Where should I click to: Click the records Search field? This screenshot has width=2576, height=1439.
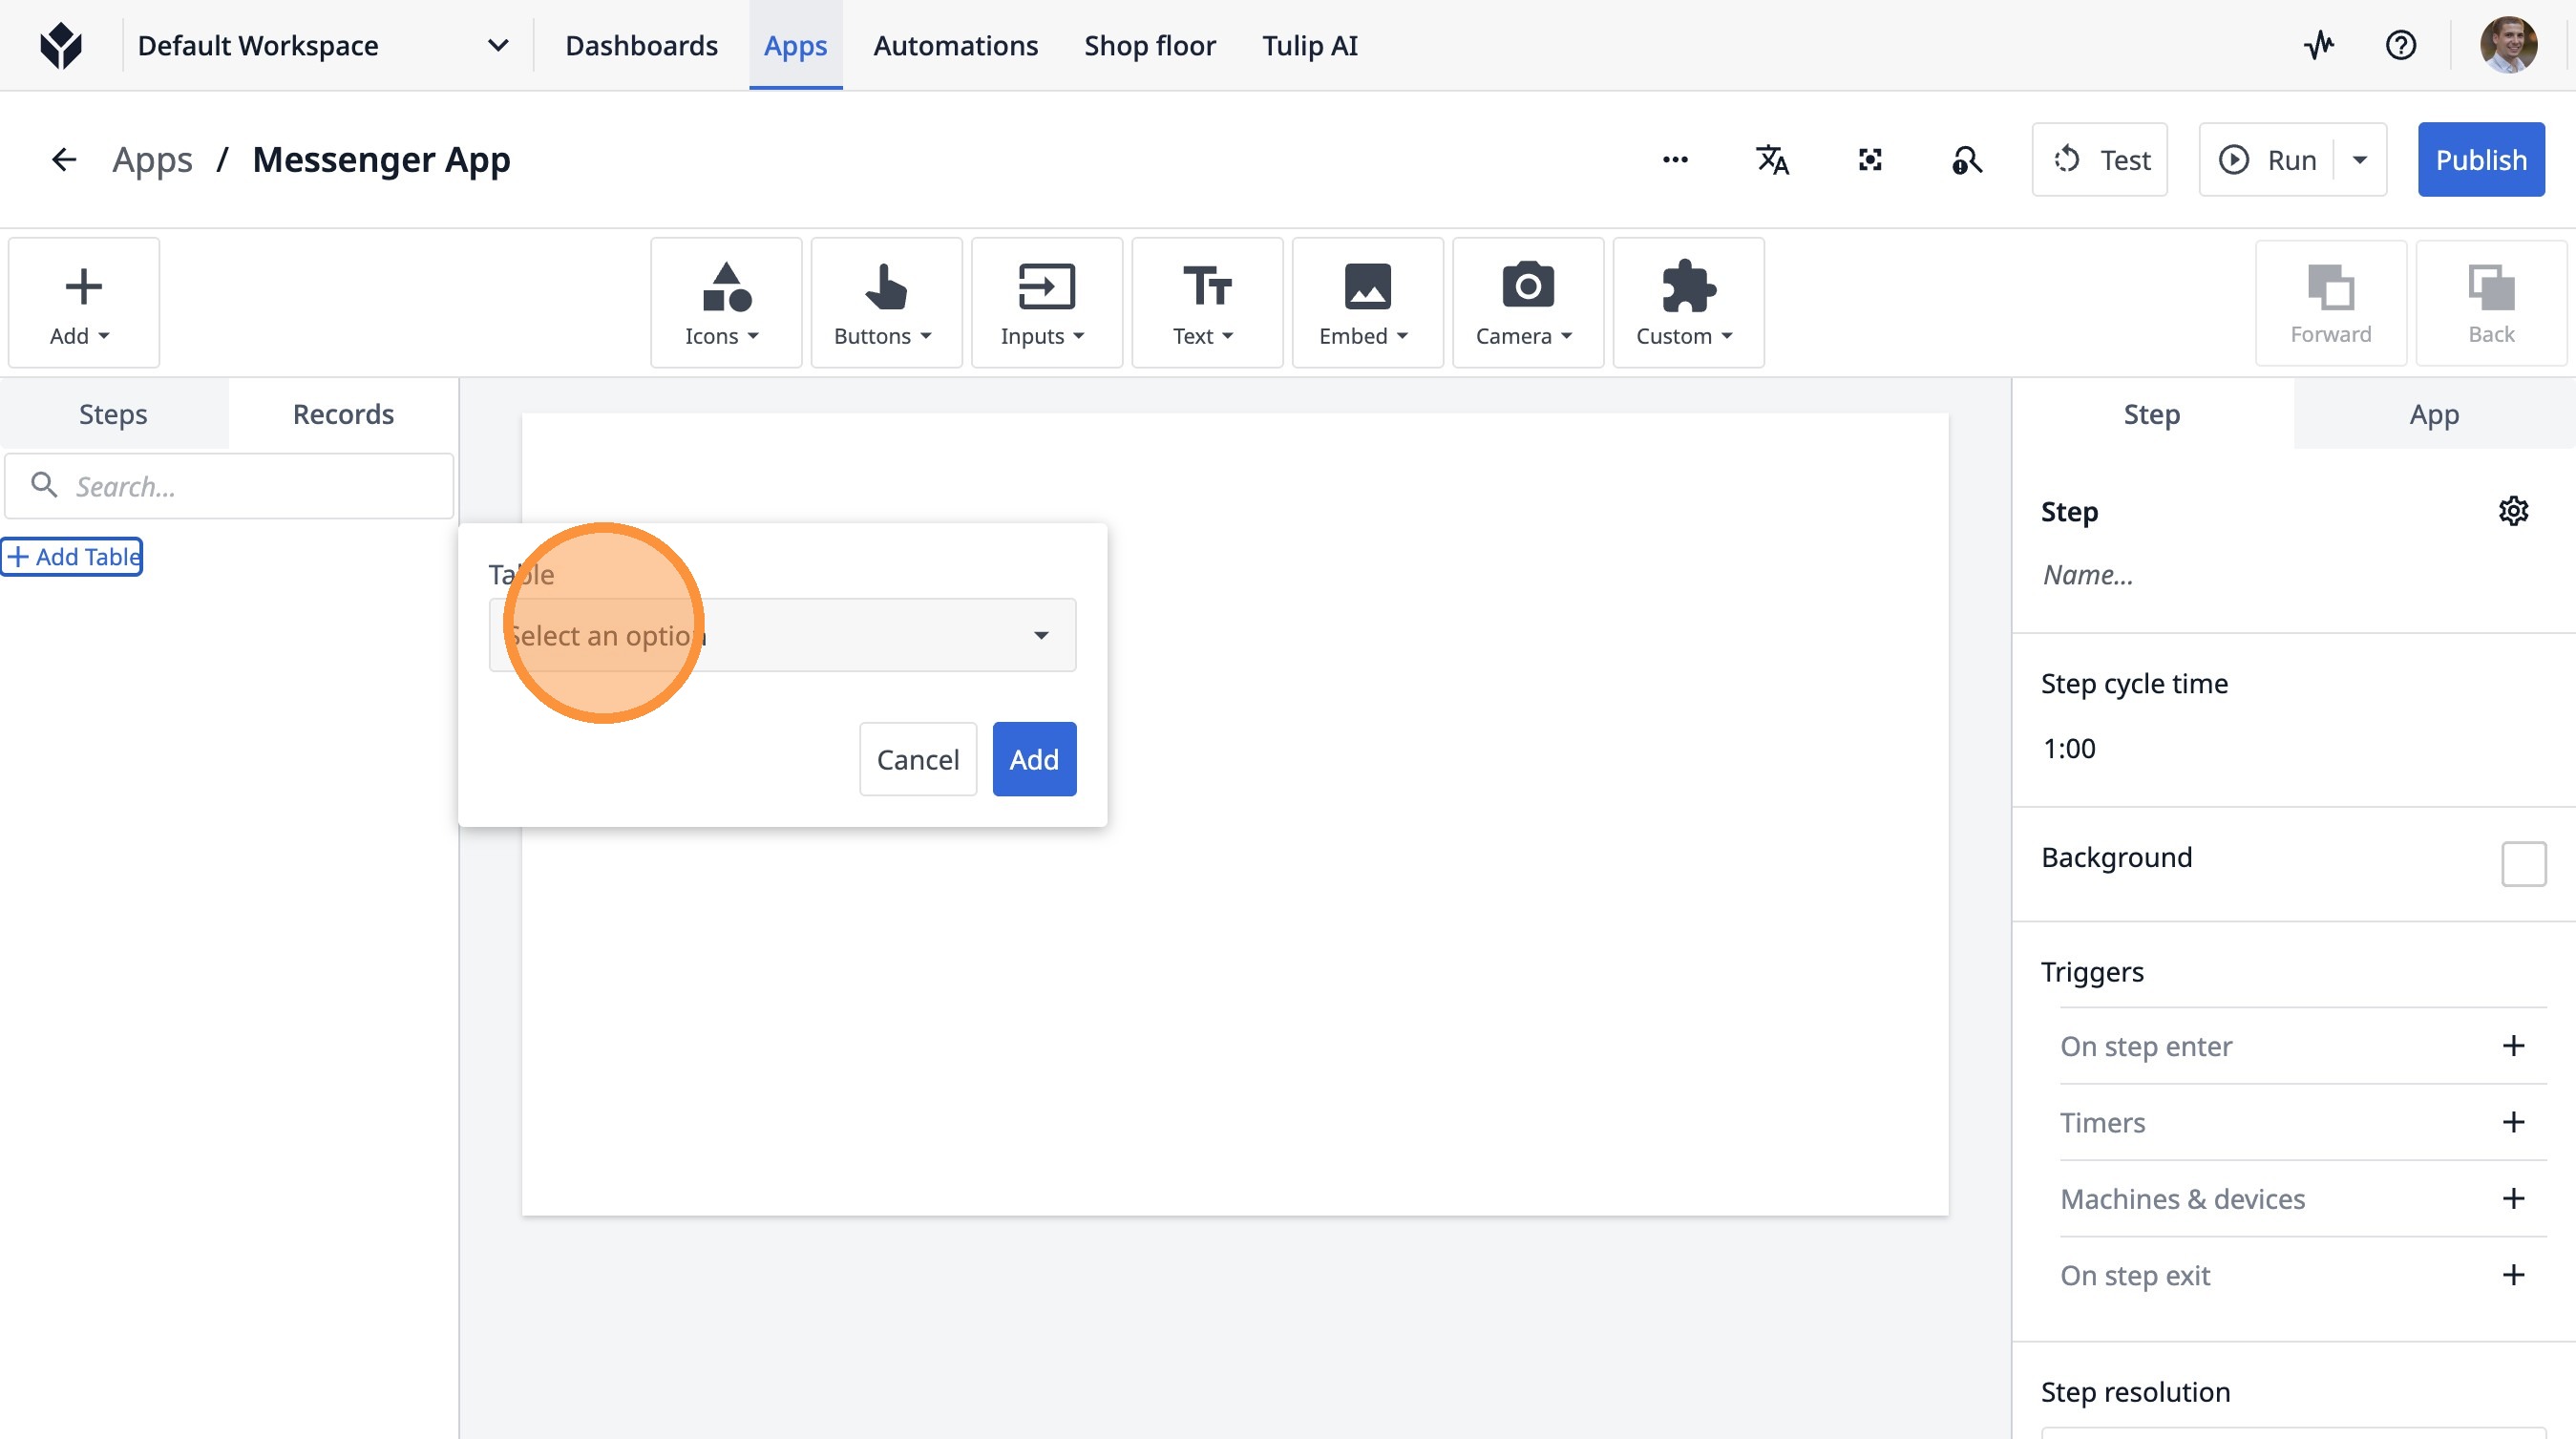(230, 486)
